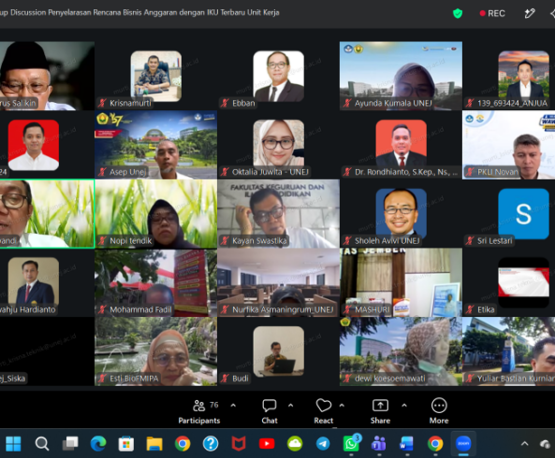This screenshot has height=458, width=555.
Task: Show hidden system tray icons
Action: coord(525,443)
